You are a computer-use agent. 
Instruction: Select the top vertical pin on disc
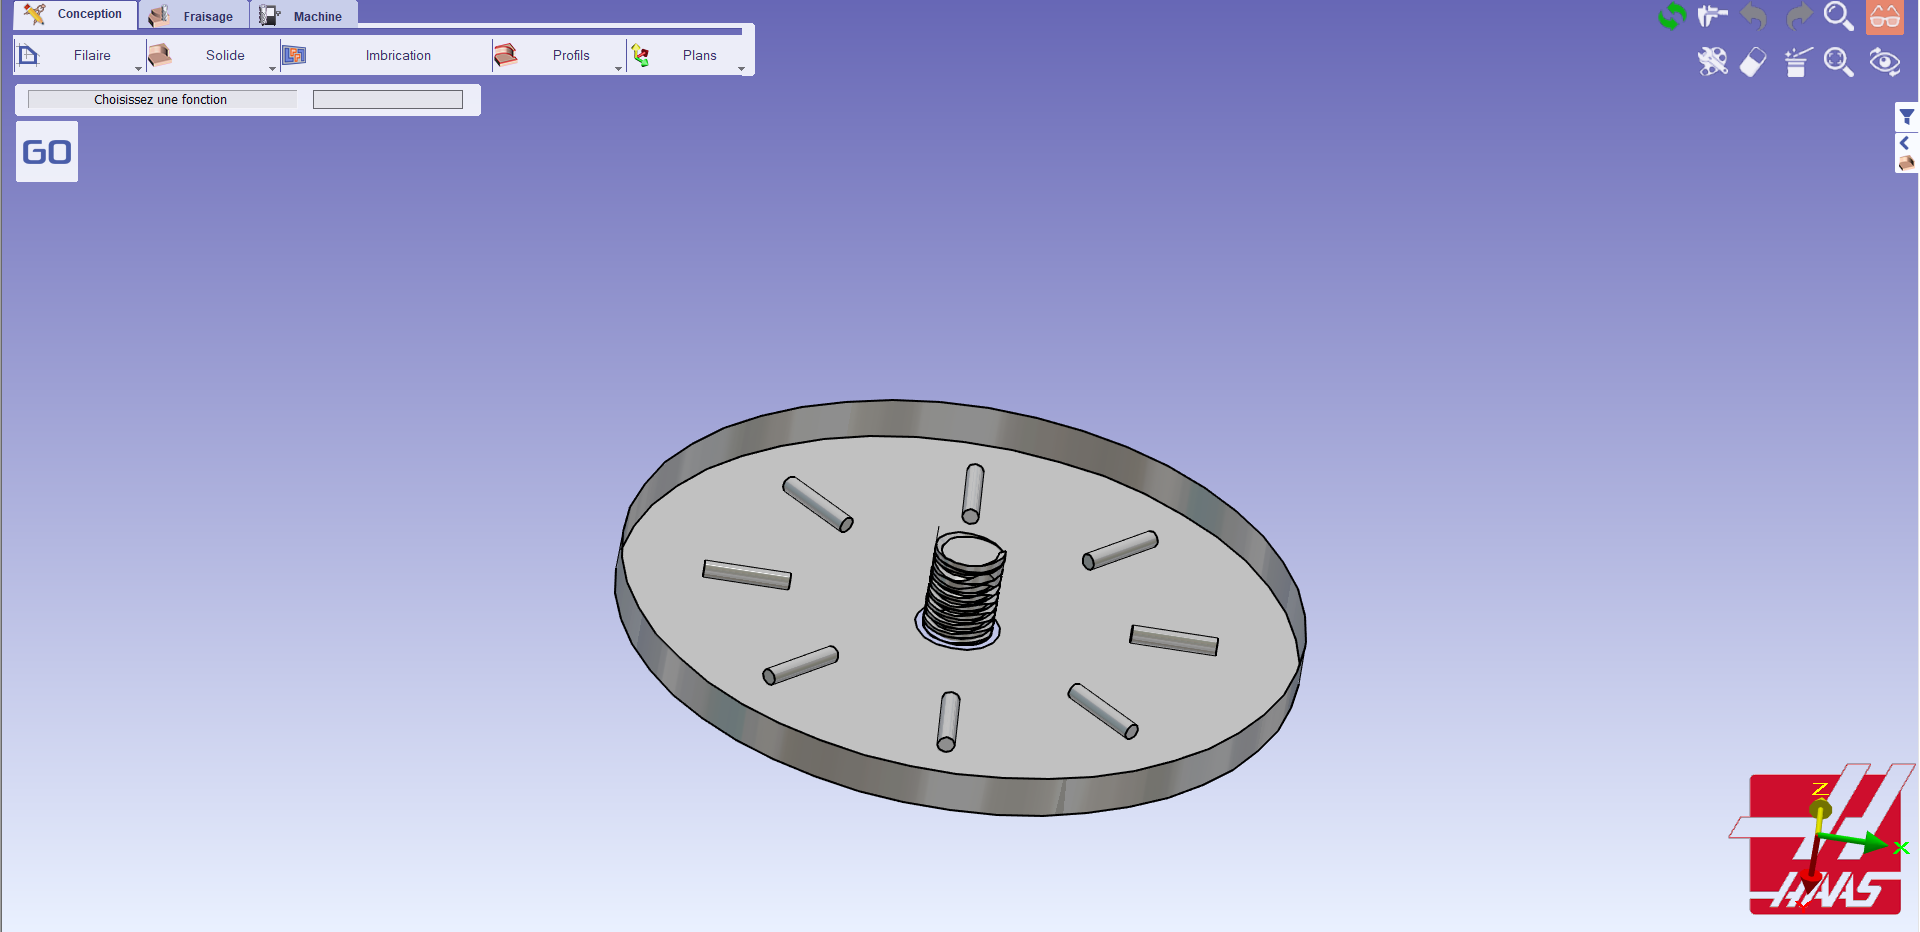[973, 493]
